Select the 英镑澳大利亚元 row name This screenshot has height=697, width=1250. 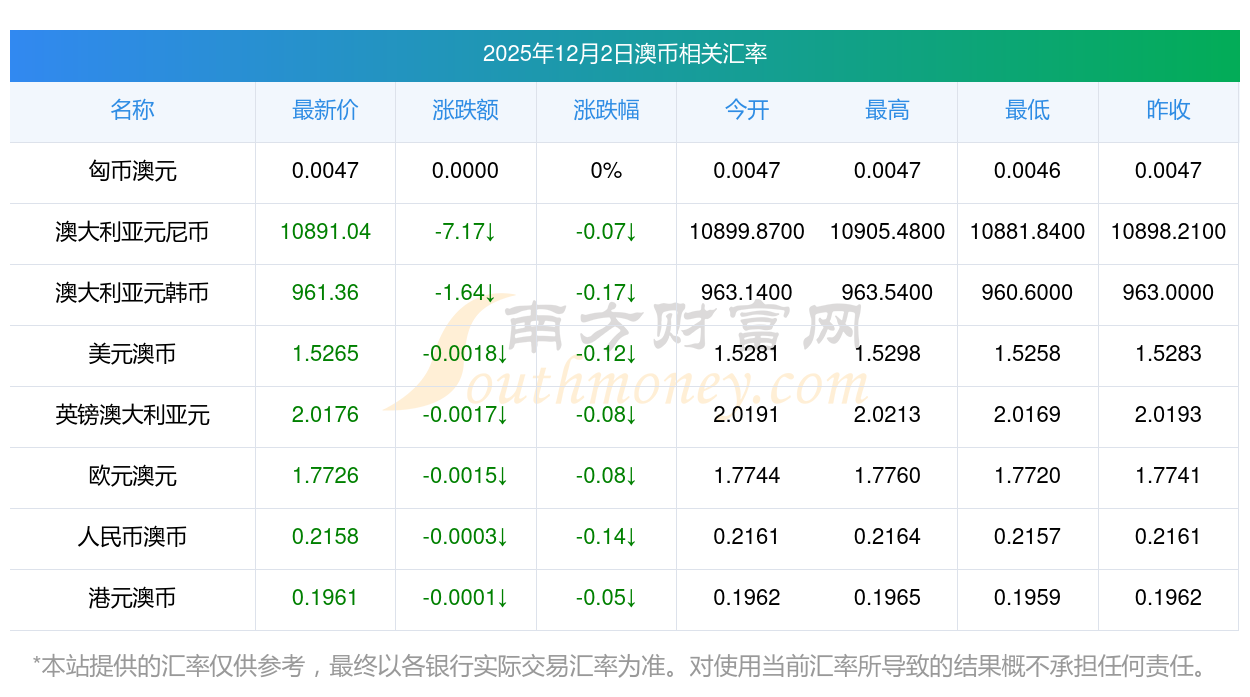pos(132,415)
